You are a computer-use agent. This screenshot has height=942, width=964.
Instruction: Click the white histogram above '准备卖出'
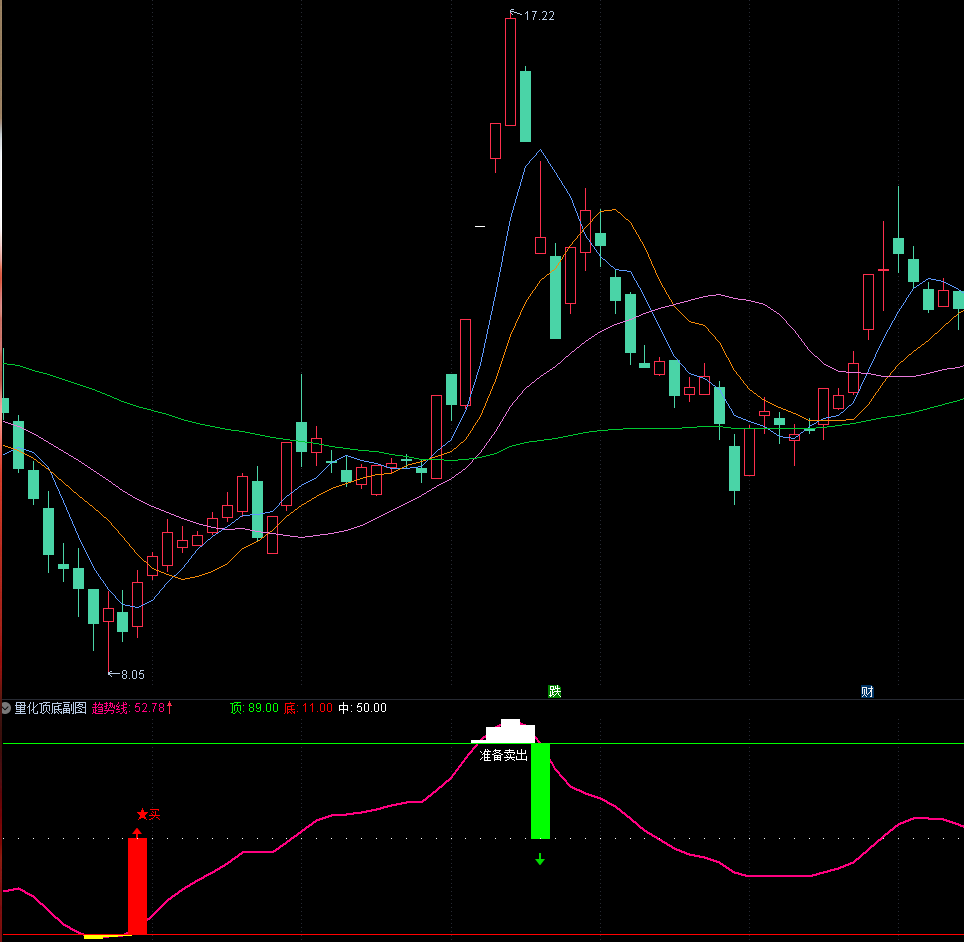click(510, 731)
